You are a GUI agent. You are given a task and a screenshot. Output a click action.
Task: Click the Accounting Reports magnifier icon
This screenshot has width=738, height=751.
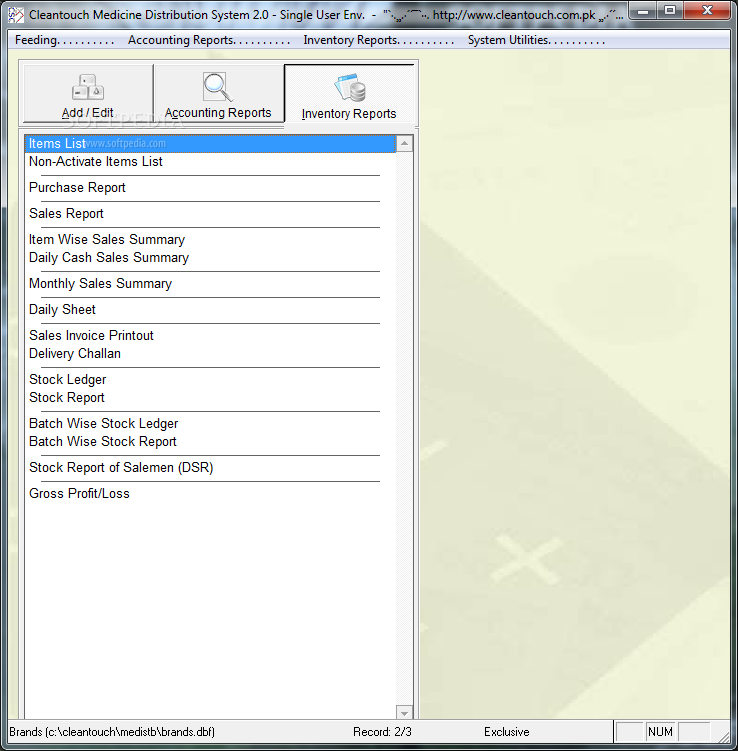pyautogui.click(x=218, y=87)
